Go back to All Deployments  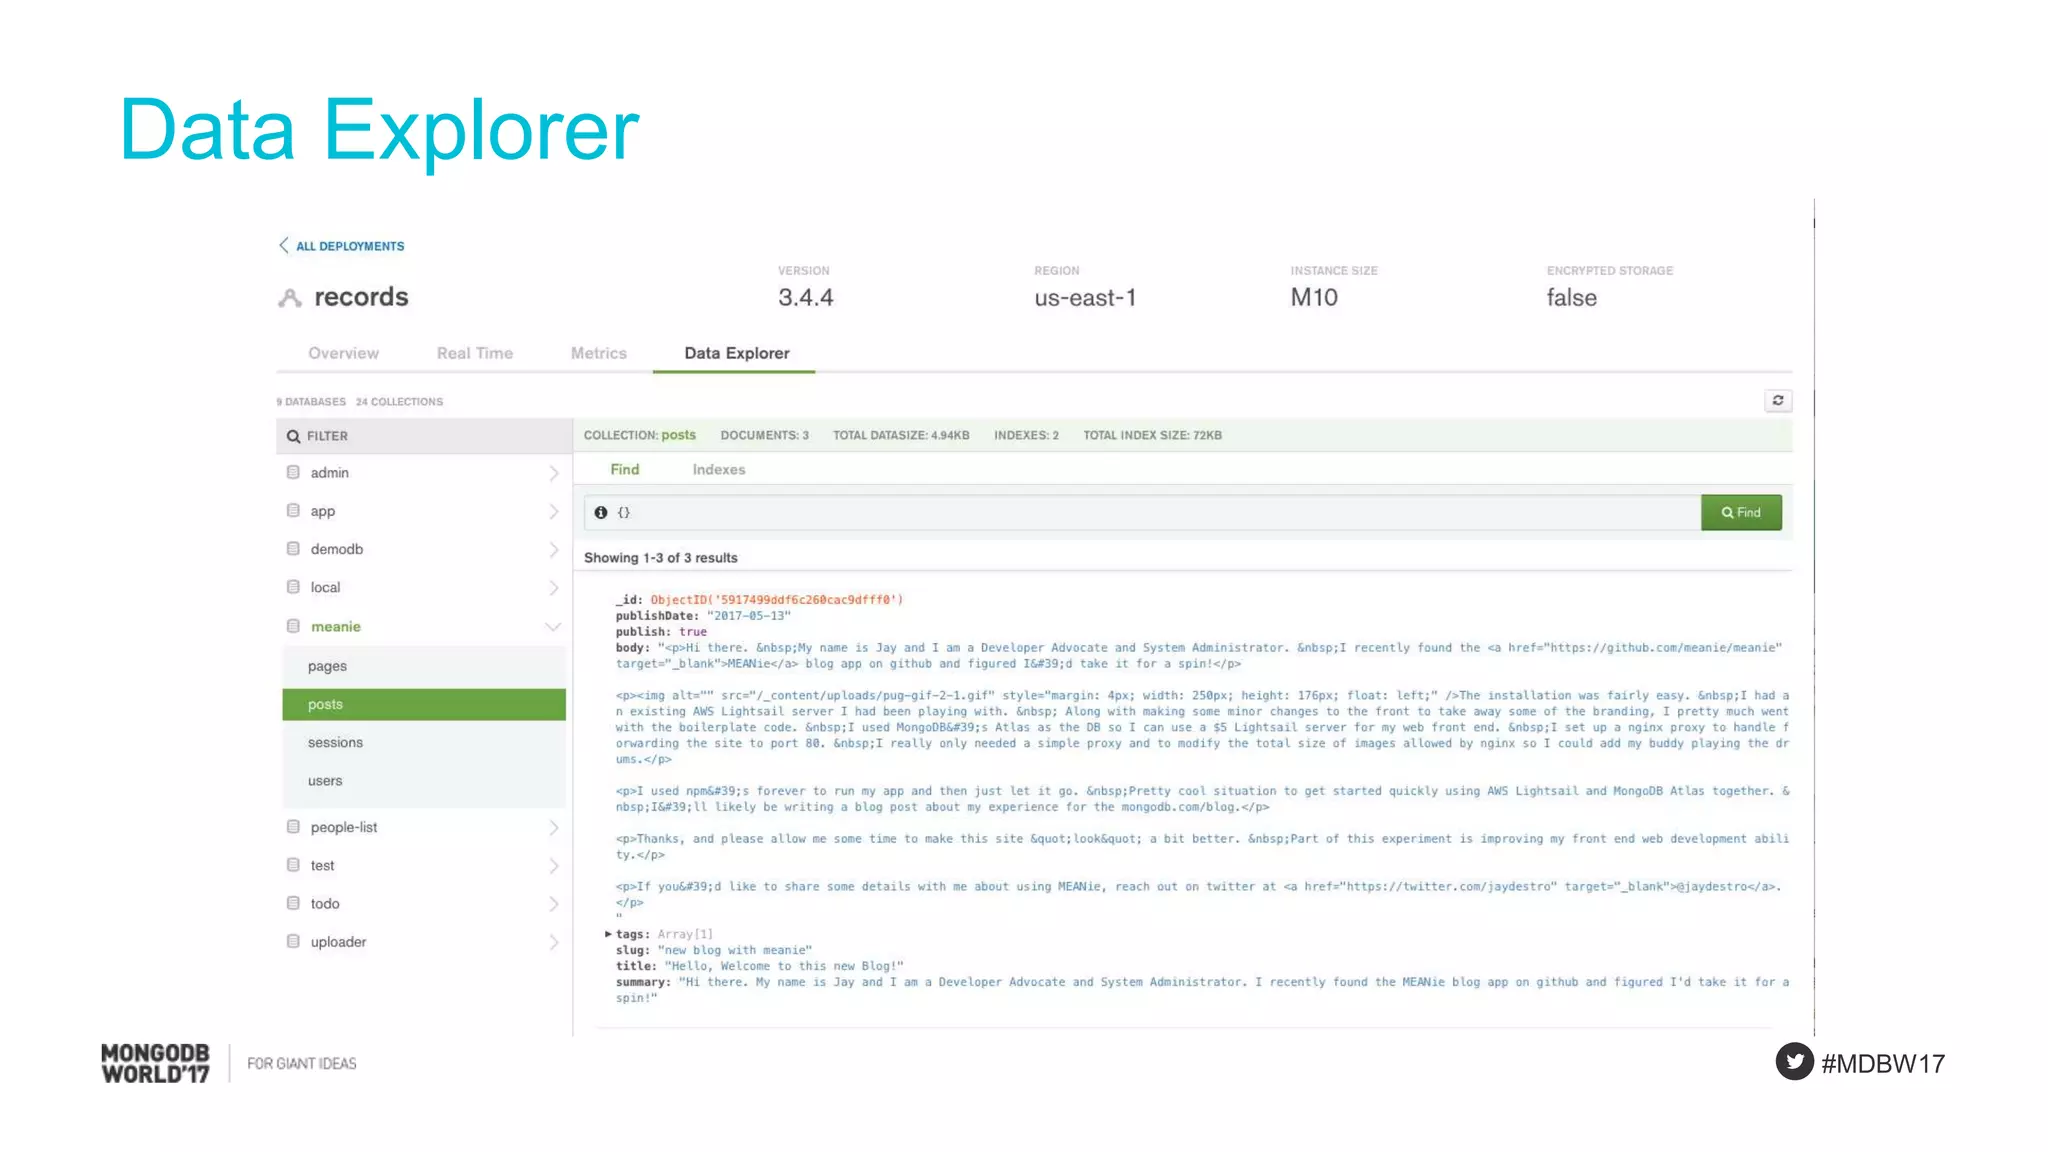pyautogui.click(x=350, y=246)
